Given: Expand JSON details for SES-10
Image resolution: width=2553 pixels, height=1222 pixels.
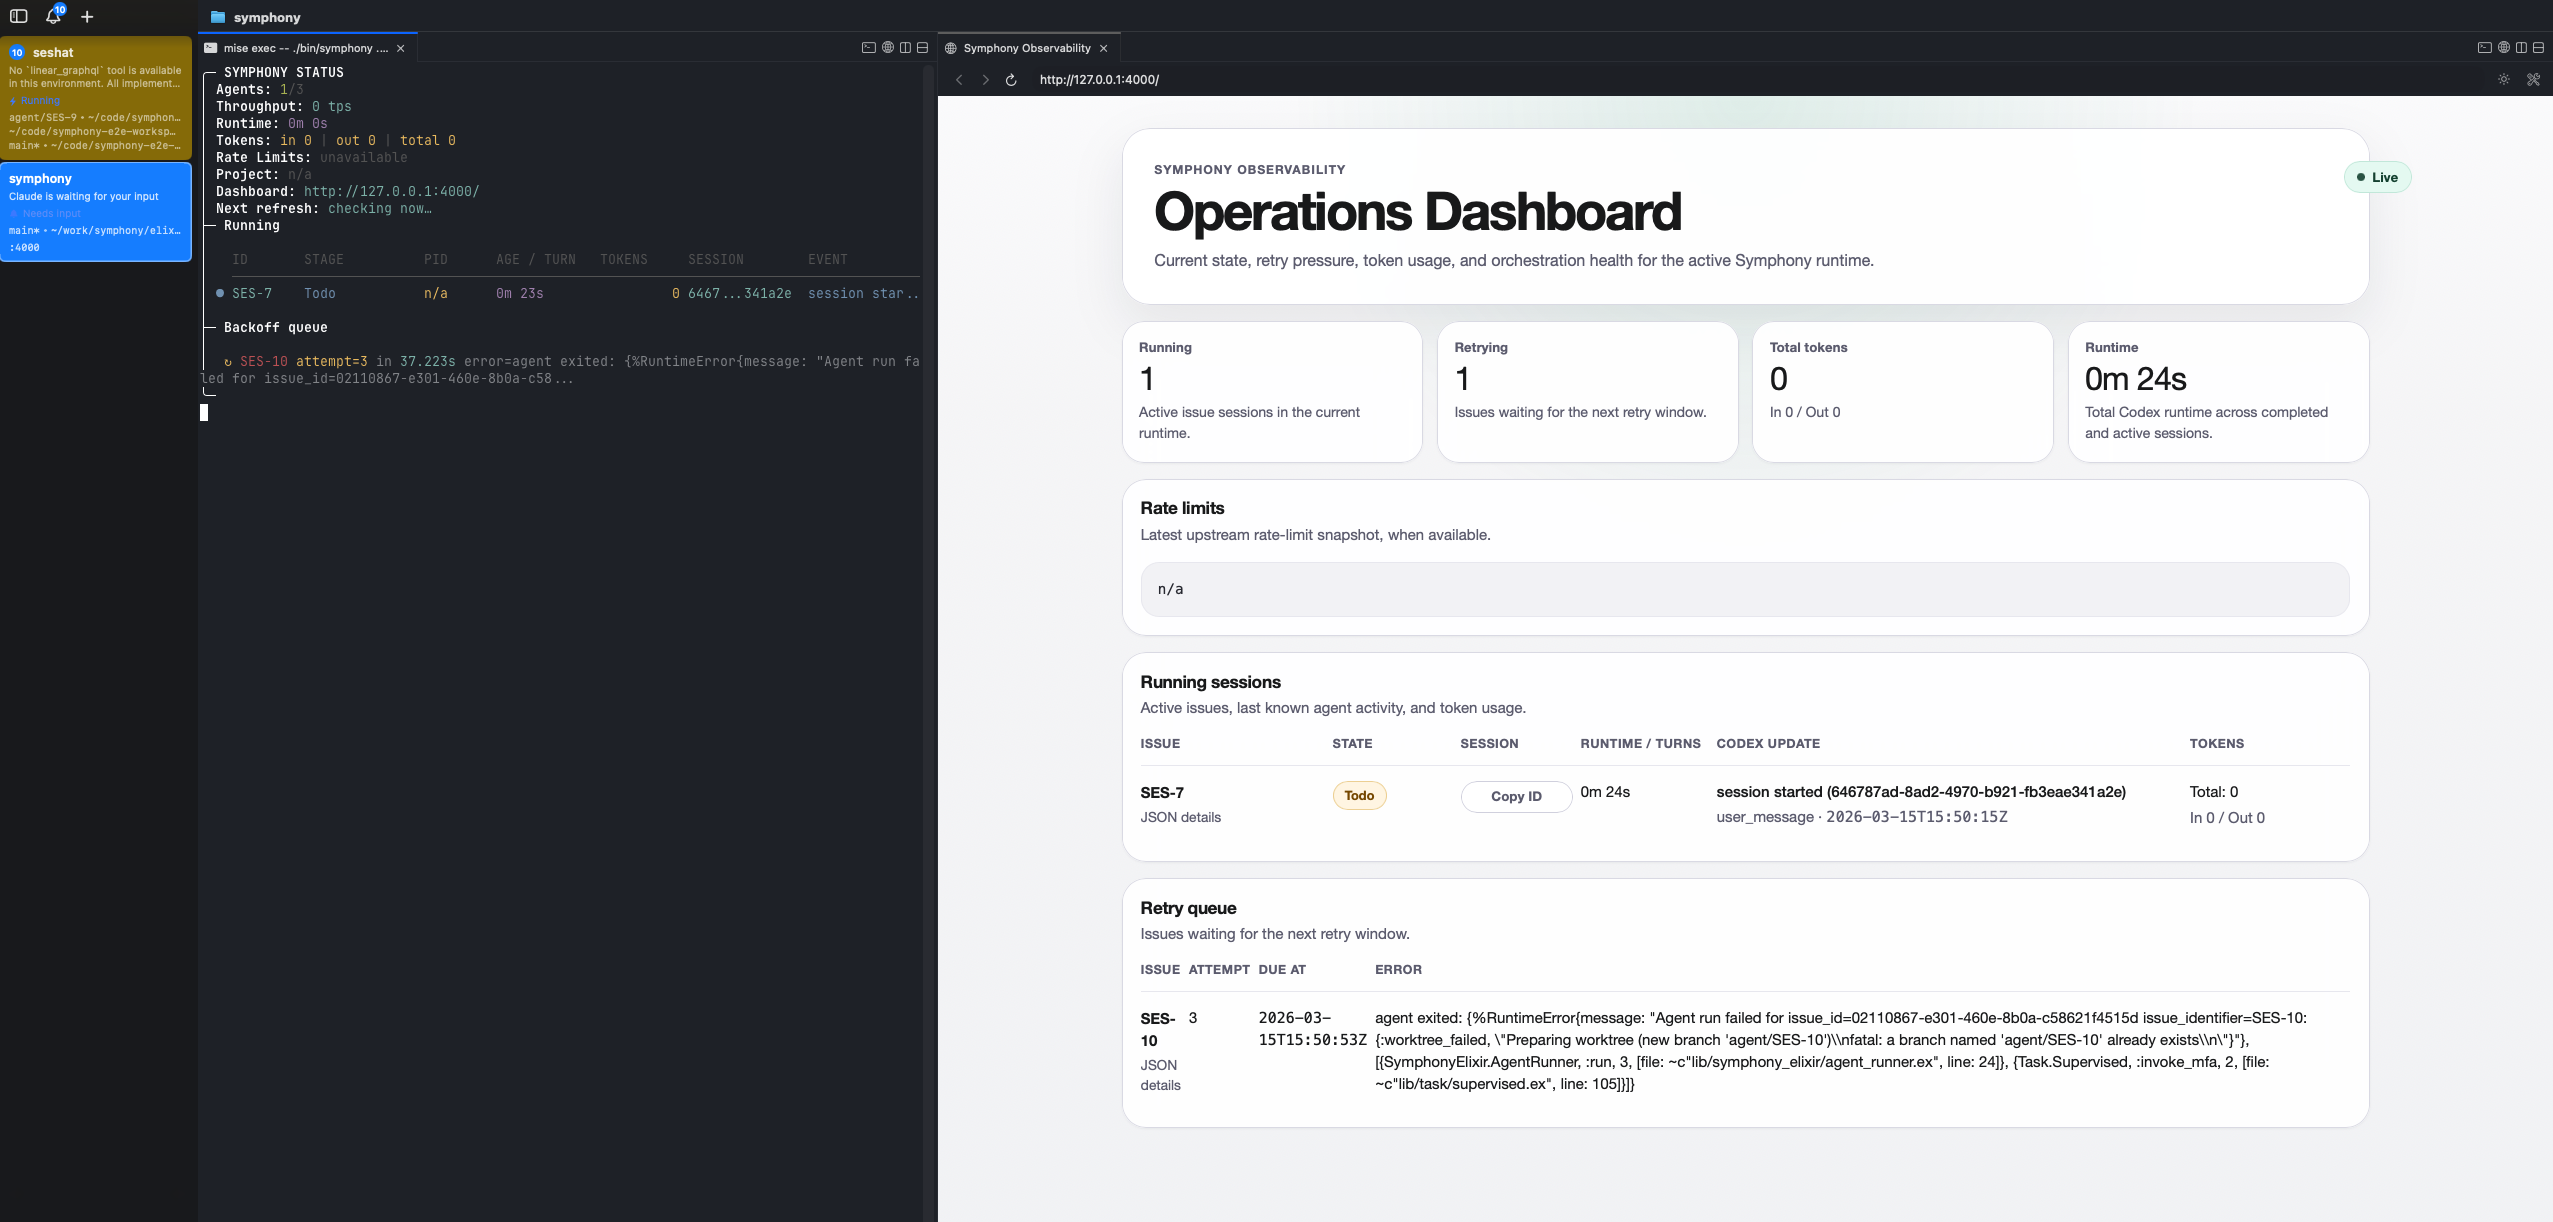Looking at the screenshot, I should pyautogui.click(x=1159, y=1074).
